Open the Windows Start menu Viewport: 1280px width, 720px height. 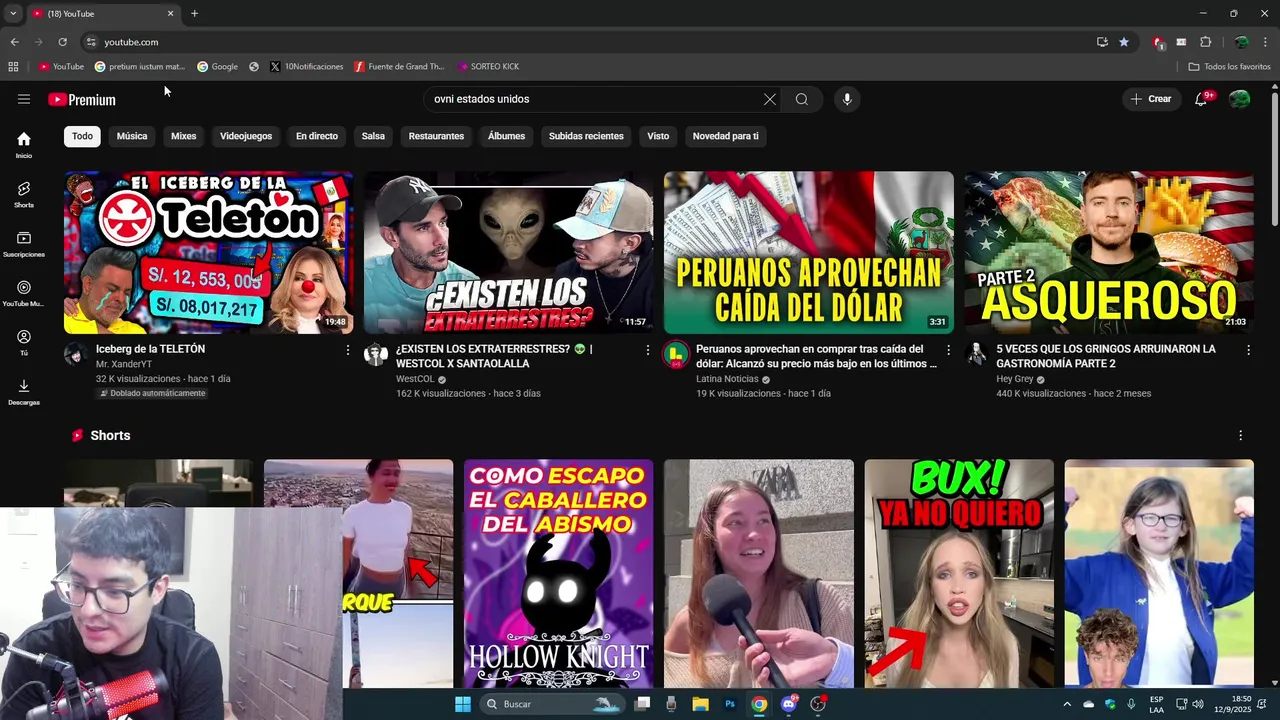pos(463,704)
